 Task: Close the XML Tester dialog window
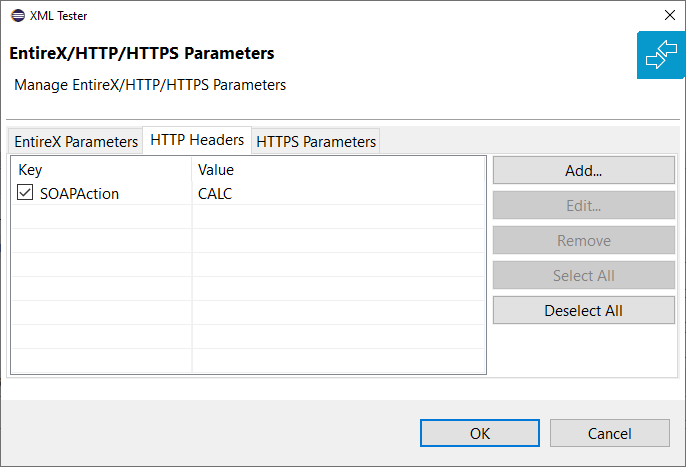coord(669,15)
